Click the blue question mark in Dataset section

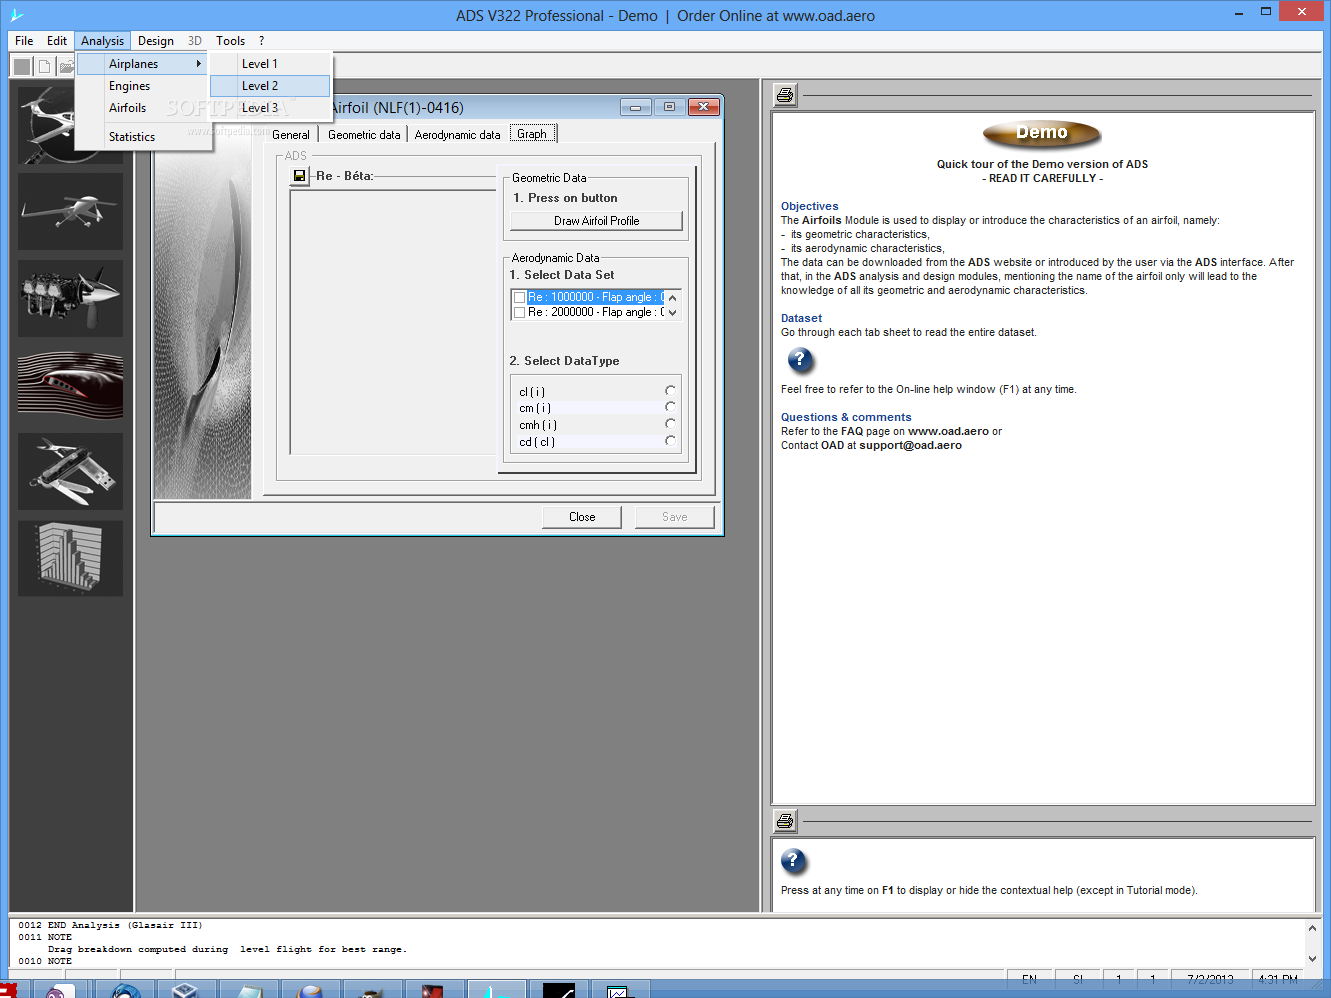(x=800, y=360)
